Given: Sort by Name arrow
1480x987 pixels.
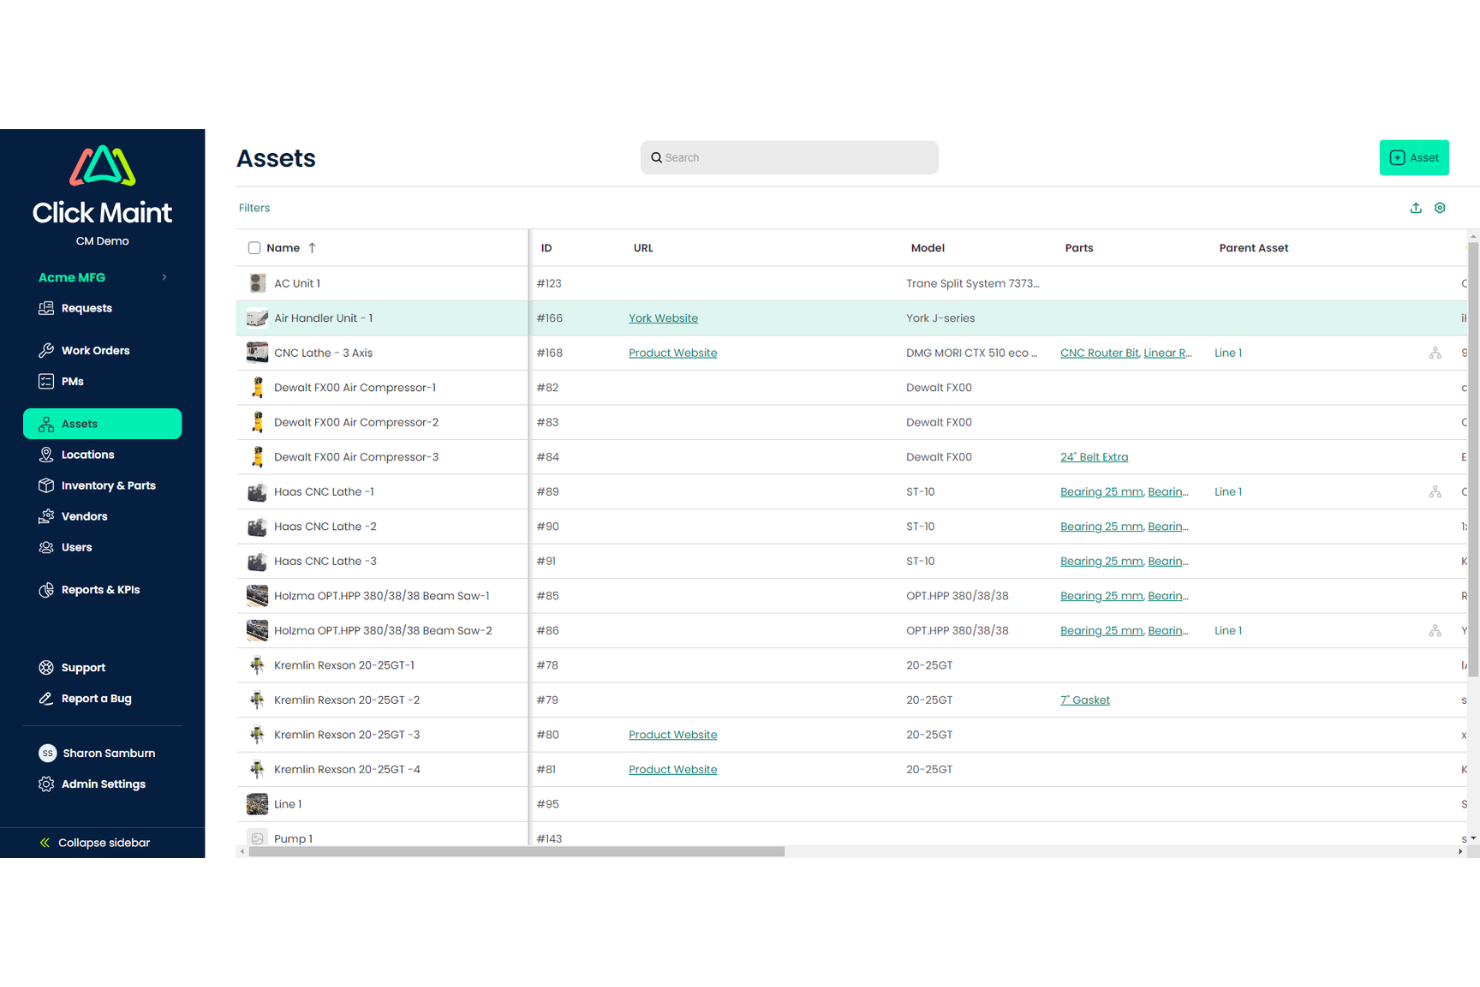Looking at the screenshot, I should [x=312, y=248].
